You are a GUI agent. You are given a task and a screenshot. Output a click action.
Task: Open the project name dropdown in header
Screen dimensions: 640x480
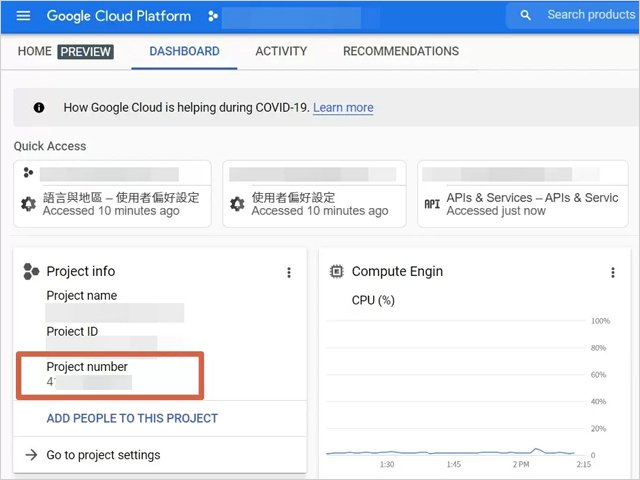coord(290,16)
